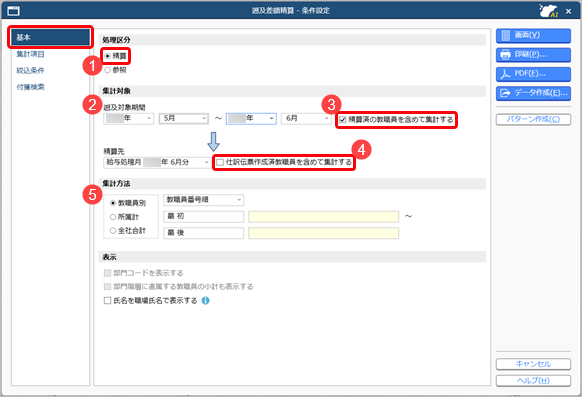Image resolution: width=582 pixels, height=397 pixels.
Task: Open the end year dropdown
Action: pos(251,118)
